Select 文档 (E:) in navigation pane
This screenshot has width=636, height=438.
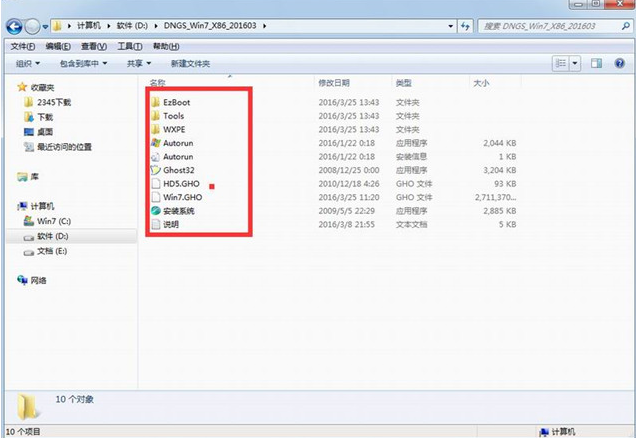click(45, 251)
